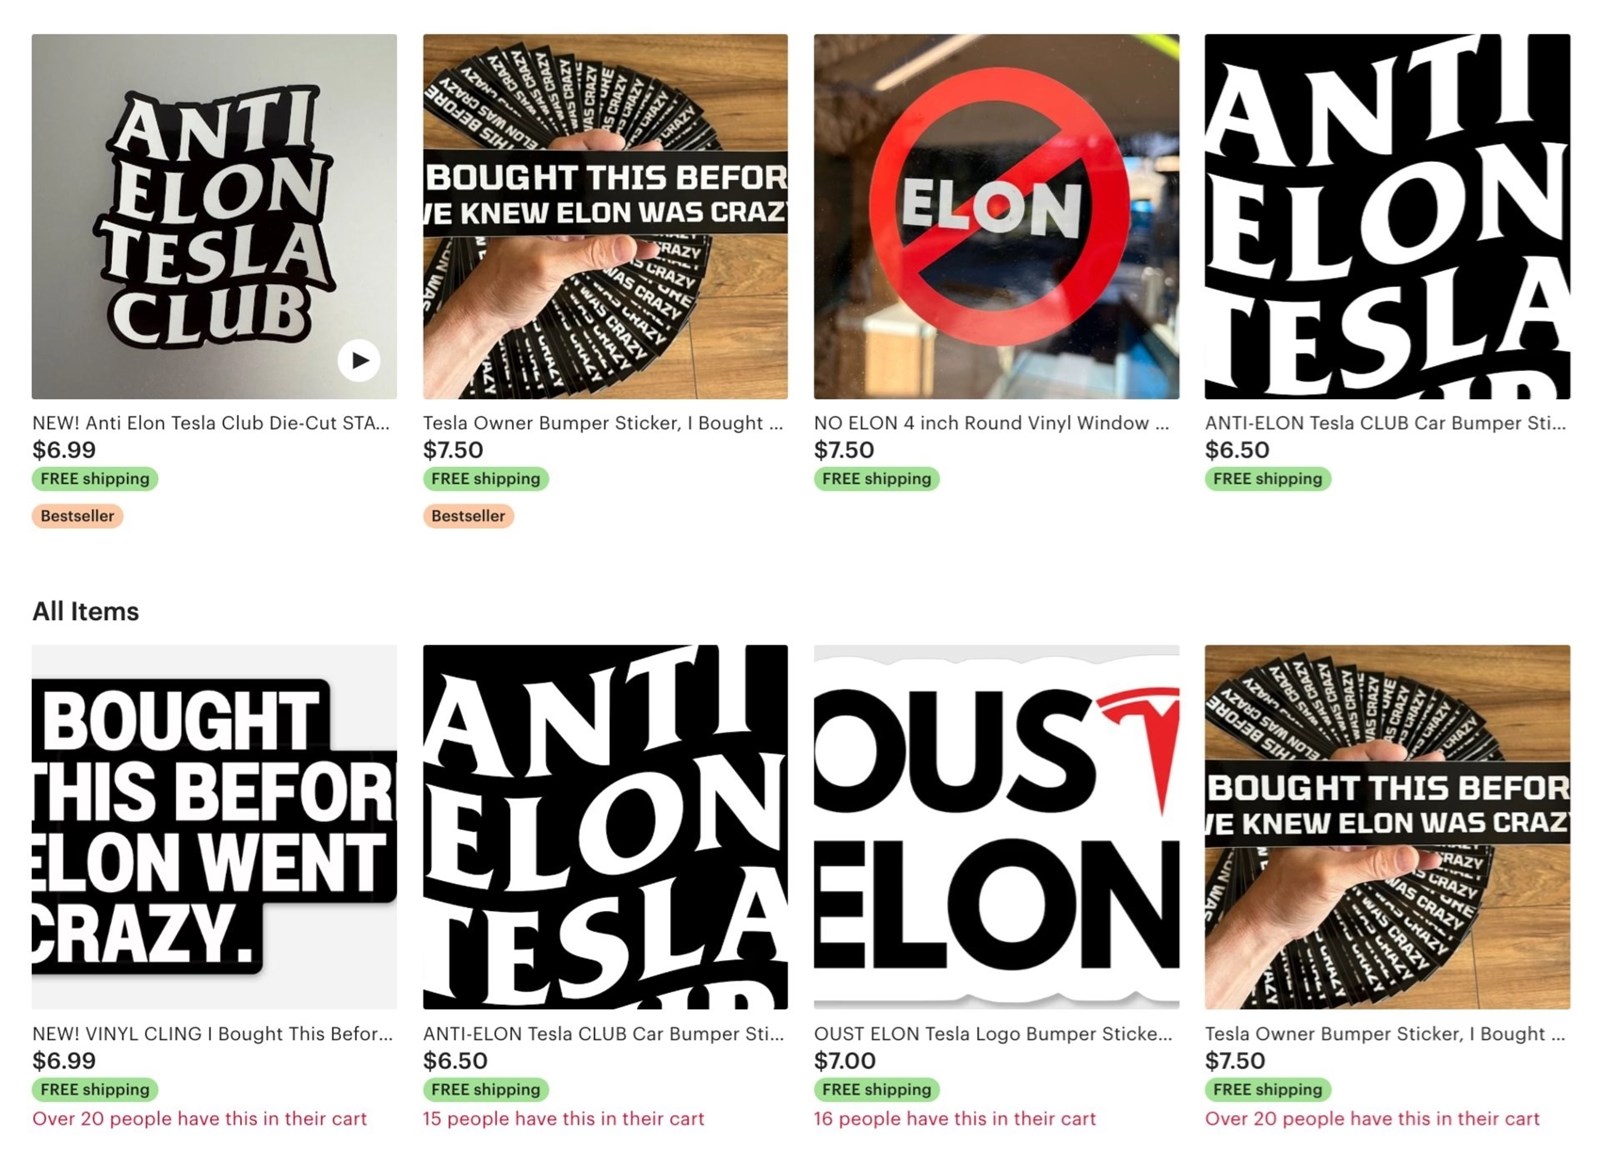Viewport: 1601px width, 1152px height.
Task: Play video on Anti Elon Tesla Club thumbnail
Action: (359, 360)
